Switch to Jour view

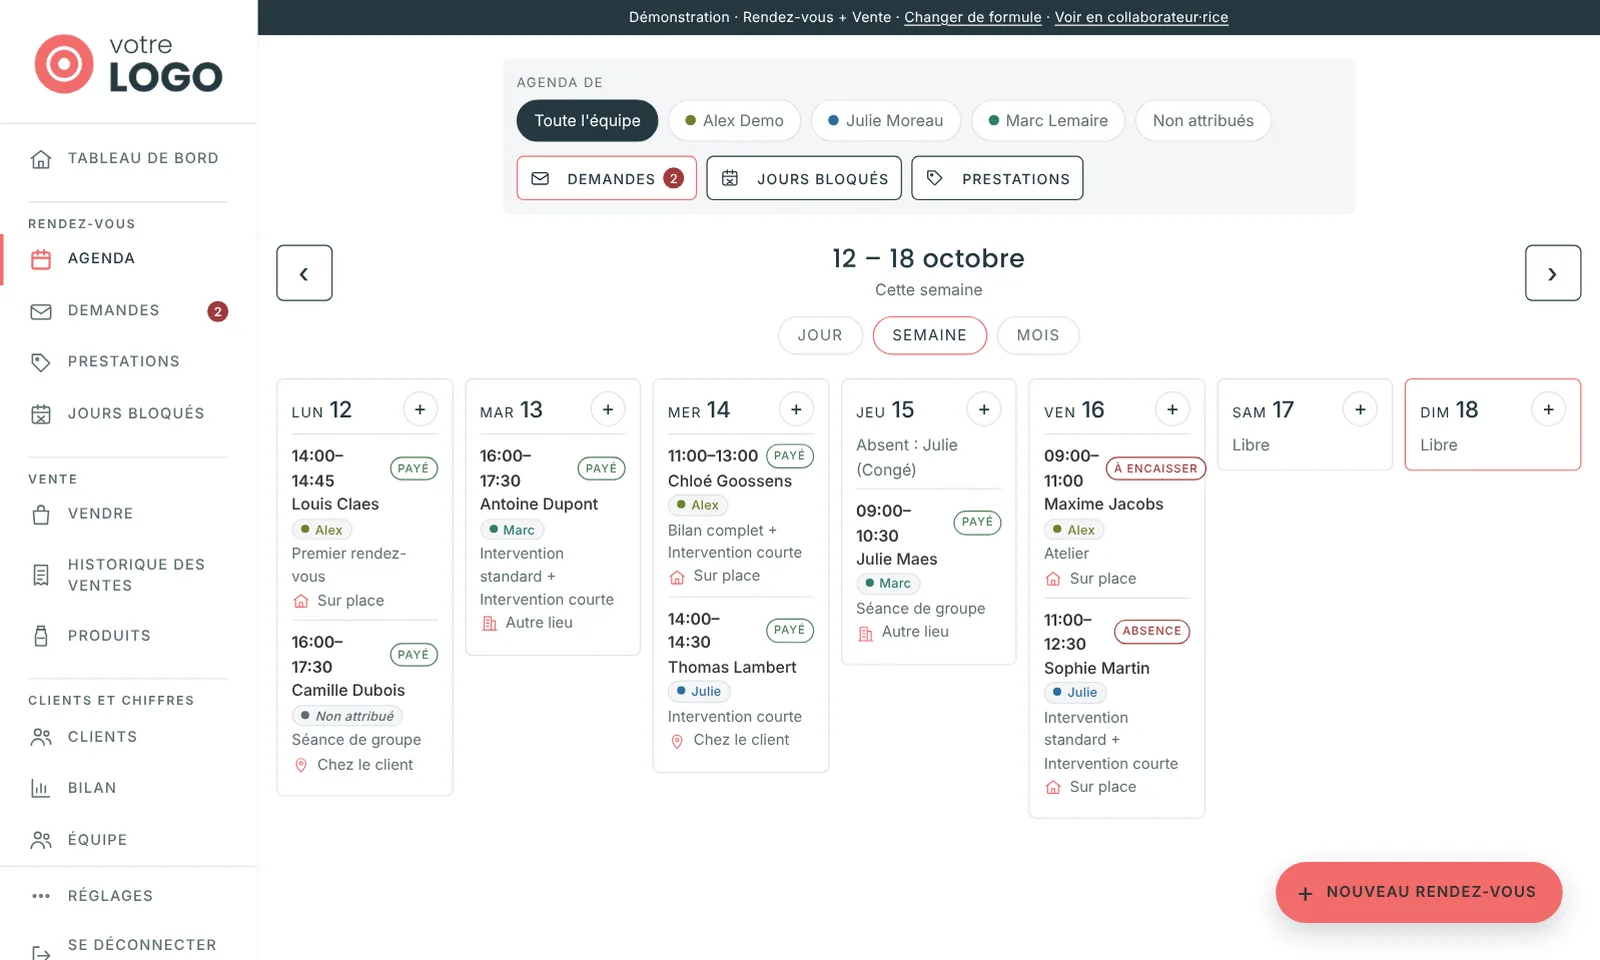pyautogui.click(x=820, y=335)
